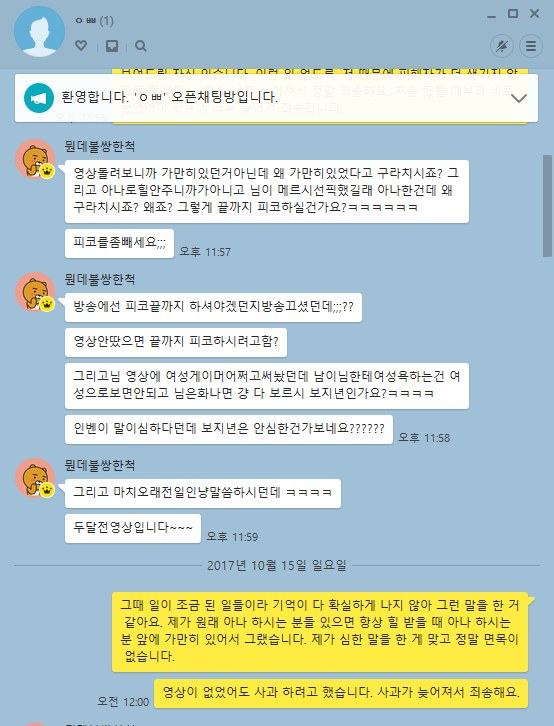Screen dimensions: 554x726
Task: Select the message bubble 두달전영상입니다~~~
Action: tap(133, 528)
